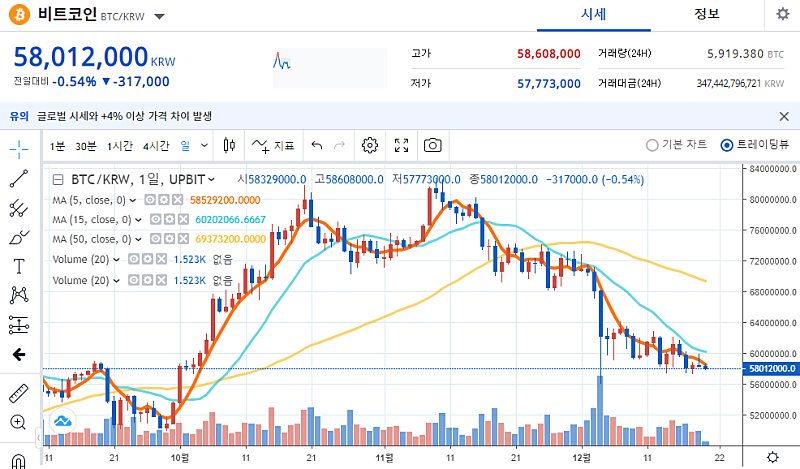Click the 58,012,000 KRW current price
800x469 pixels.
(x=94, y=57)
